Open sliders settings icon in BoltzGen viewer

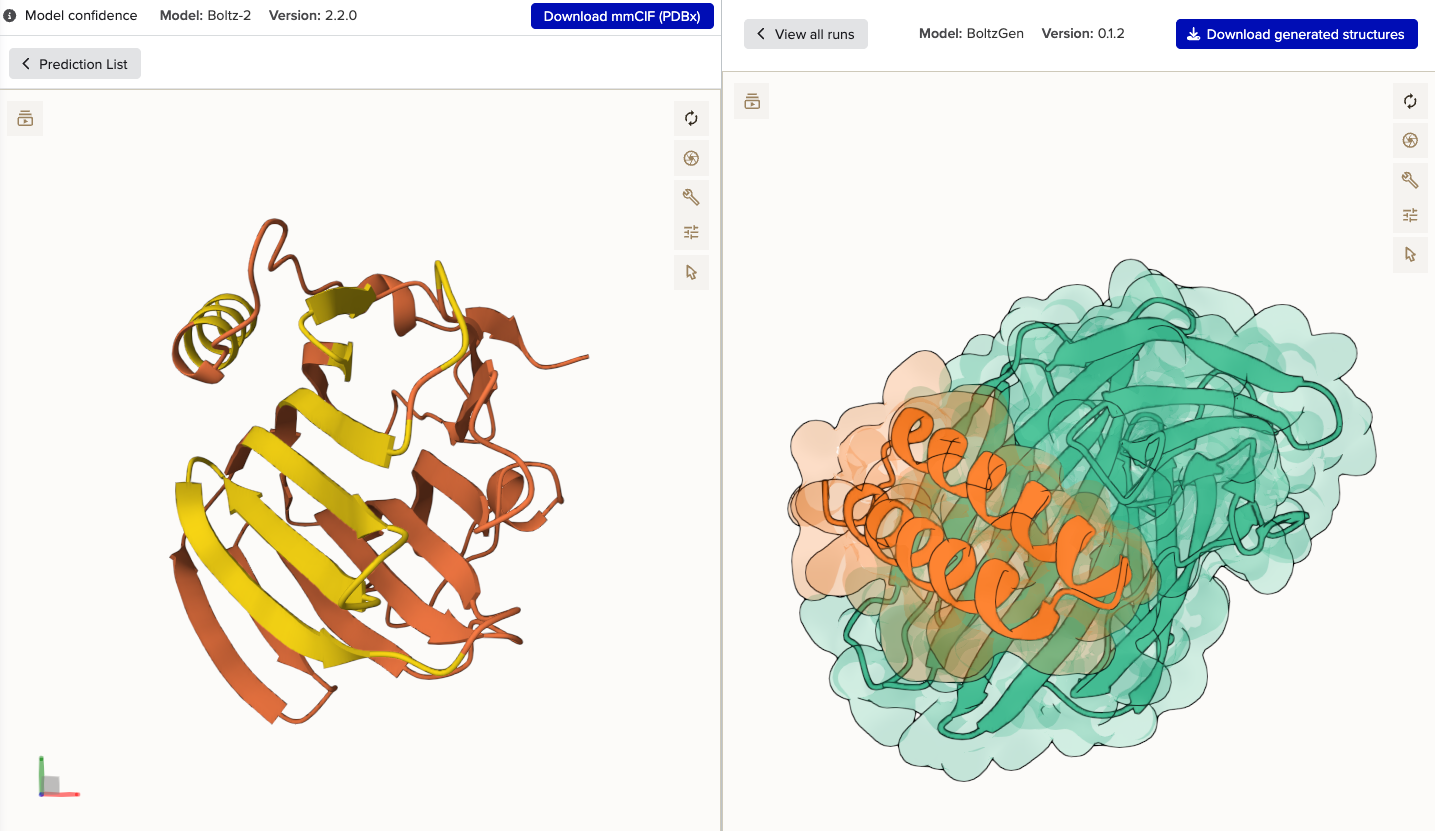pos(1410,215)
